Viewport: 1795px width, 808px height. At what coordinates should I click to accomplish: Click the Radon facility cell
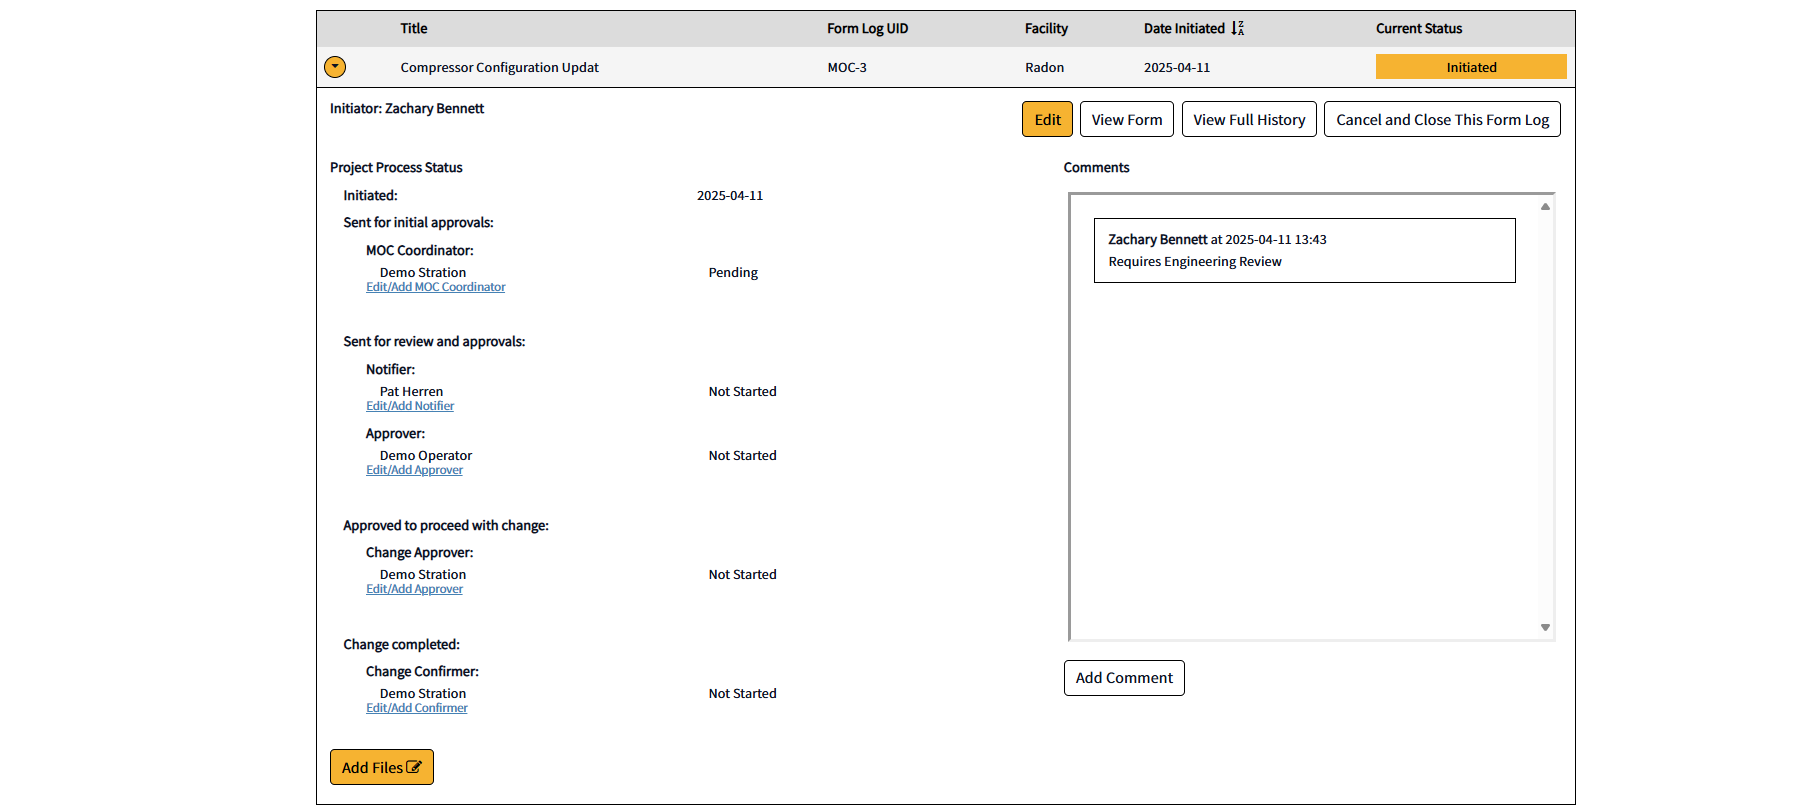click(1044, 67)
